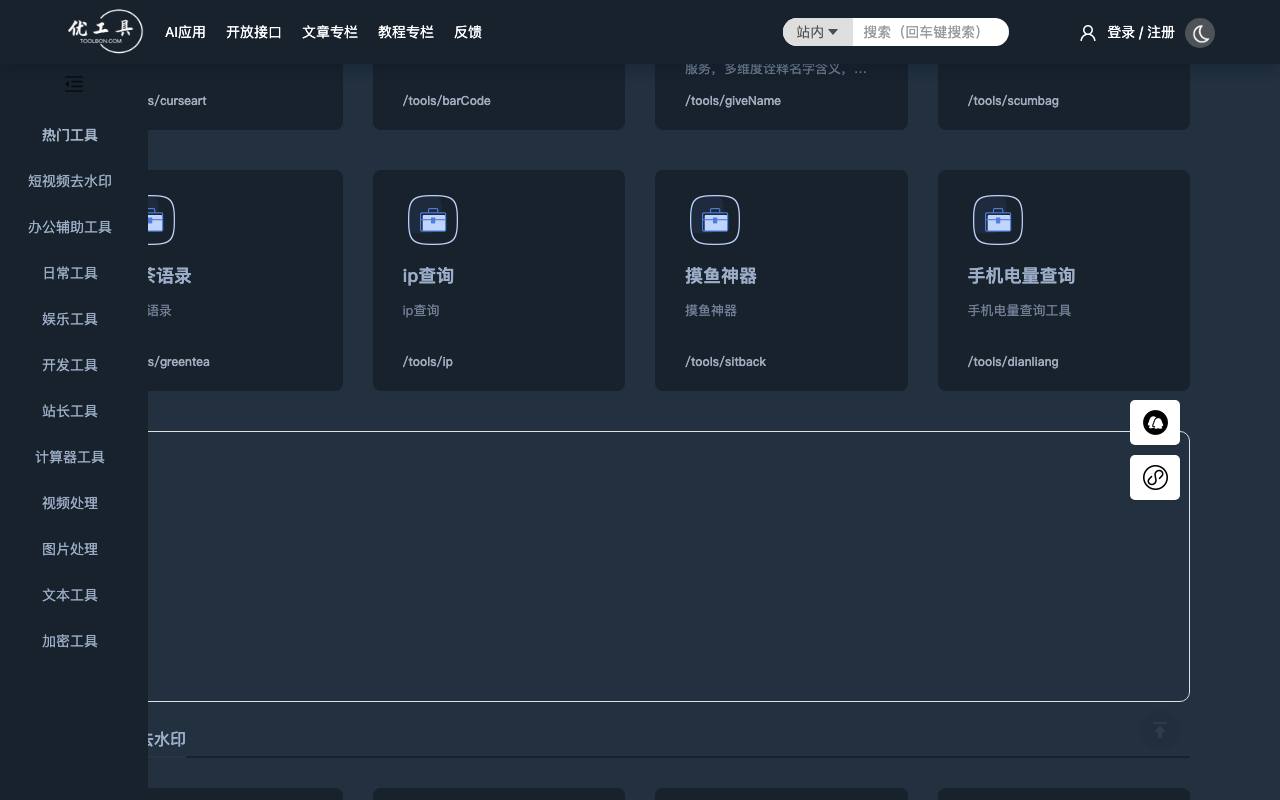Open the 反馈 menu item

click(468, 32)
